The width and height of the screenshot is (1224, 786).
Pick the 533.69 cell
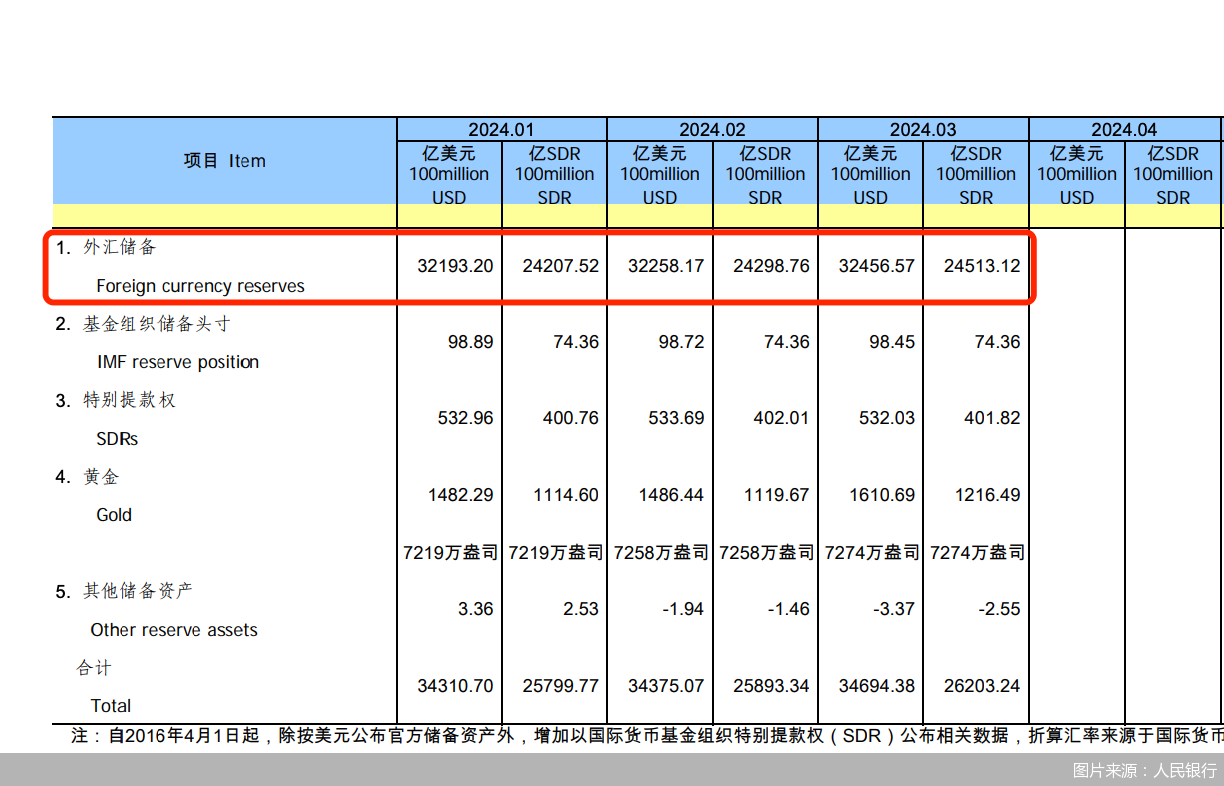[677, 418]
